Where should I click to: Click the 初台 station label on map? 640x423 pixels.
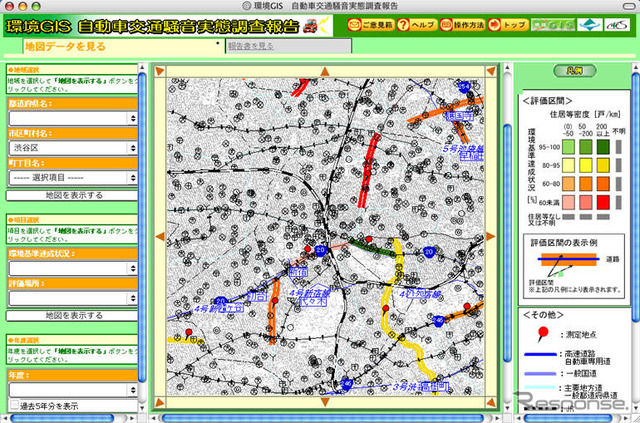[x=256, y=296]
